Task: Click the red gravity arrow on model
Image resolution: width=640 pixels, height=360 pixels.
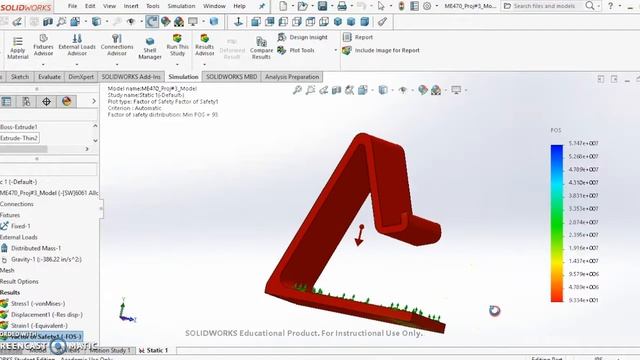Action: 360,235
